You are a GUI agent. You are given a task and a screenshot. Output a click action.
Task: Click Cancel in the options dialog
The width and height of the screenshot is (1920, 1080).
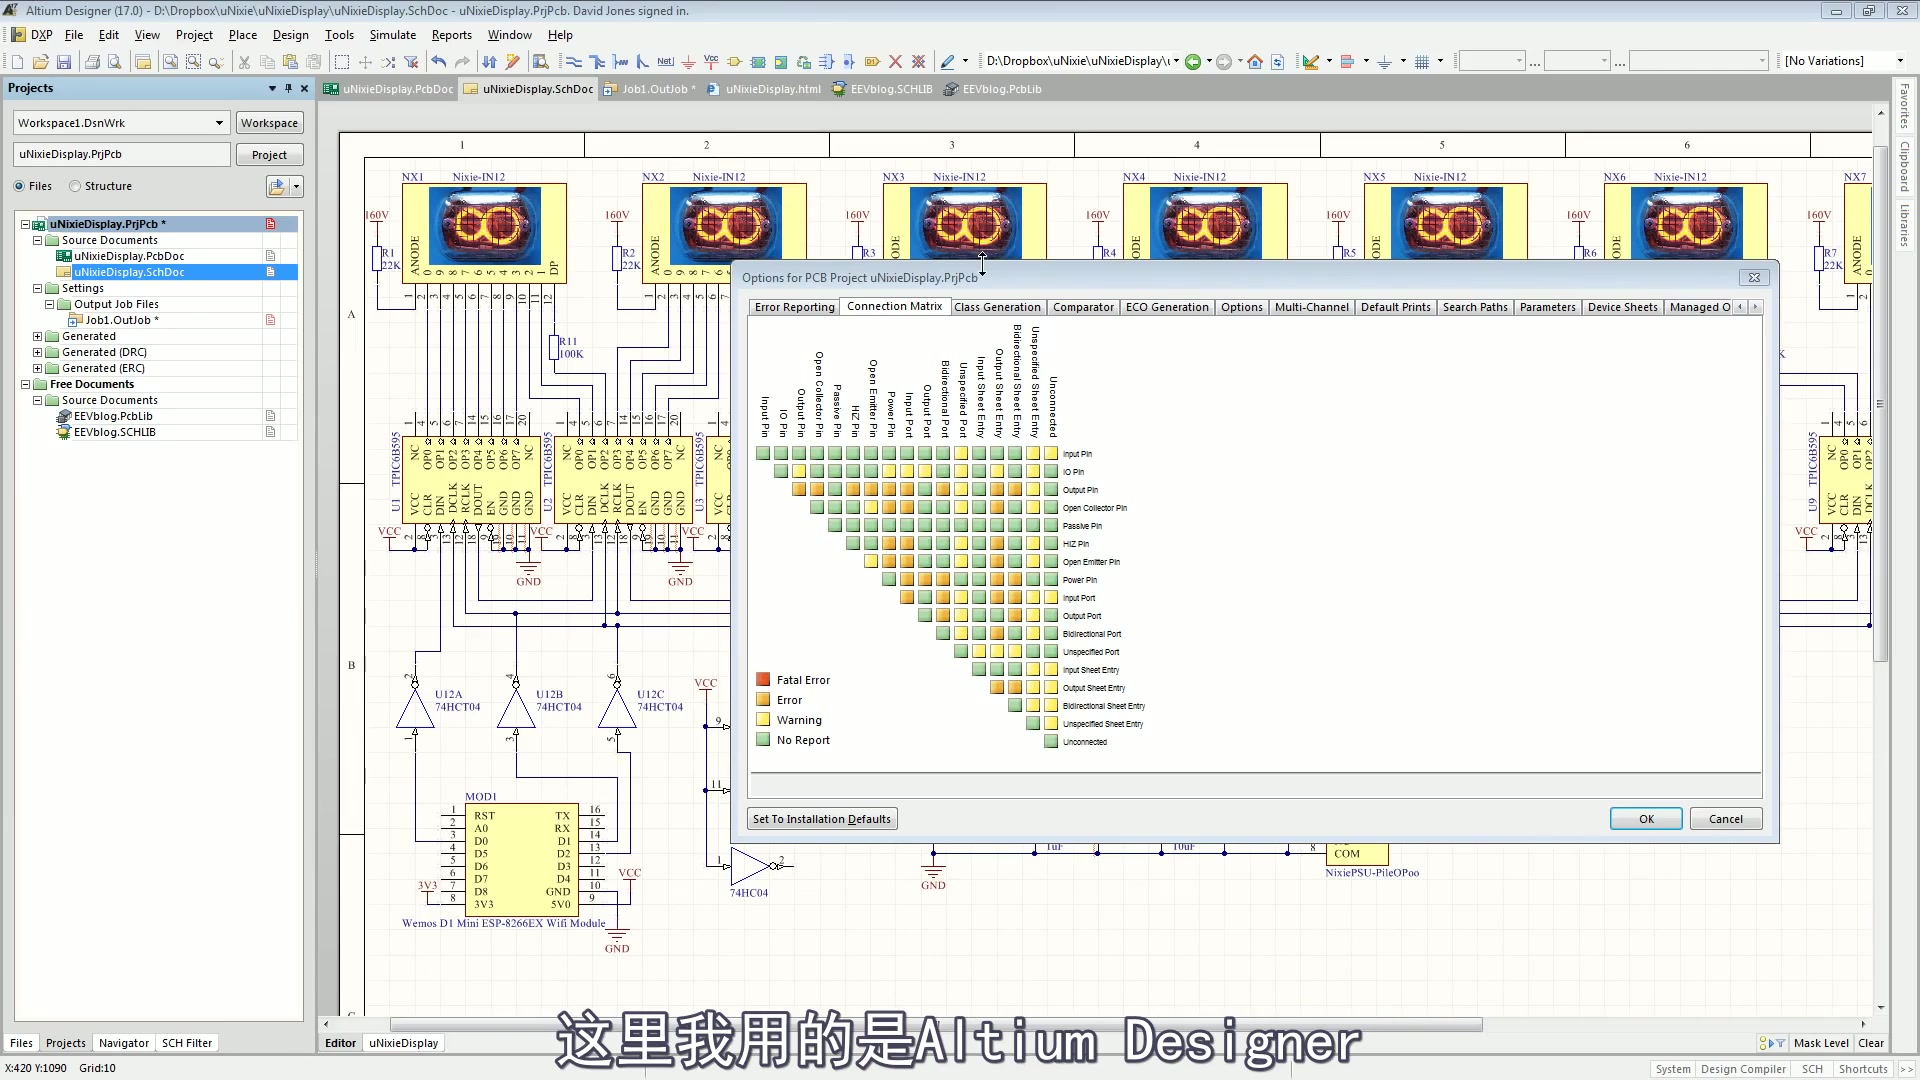[1725, 819]
